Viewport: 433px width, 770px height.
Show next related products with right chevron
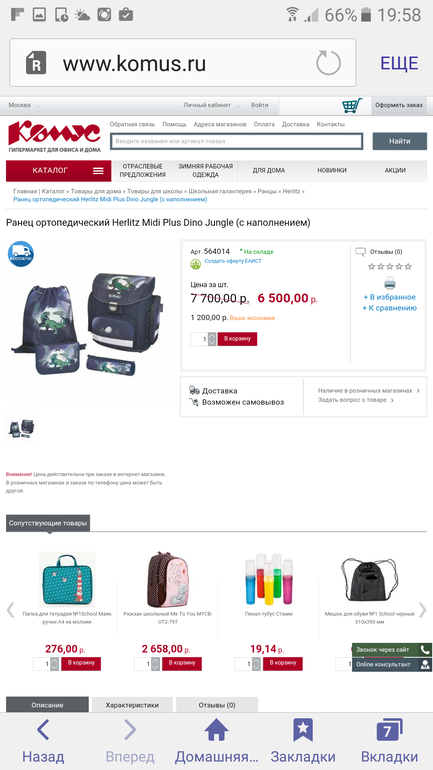click(x=422, y=610)
